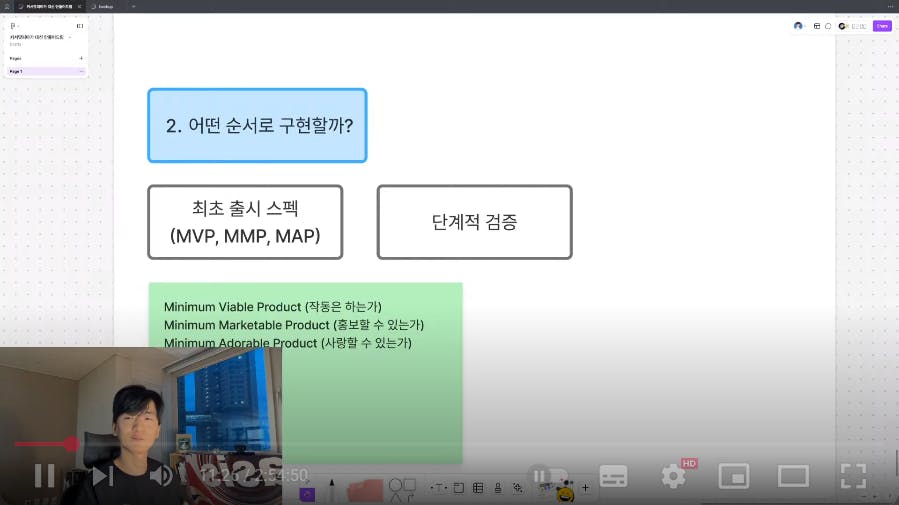Select the FigJam marker pen tool
Image resolution: width=899 pixels, height=505 pixels.
pos(331,489)
